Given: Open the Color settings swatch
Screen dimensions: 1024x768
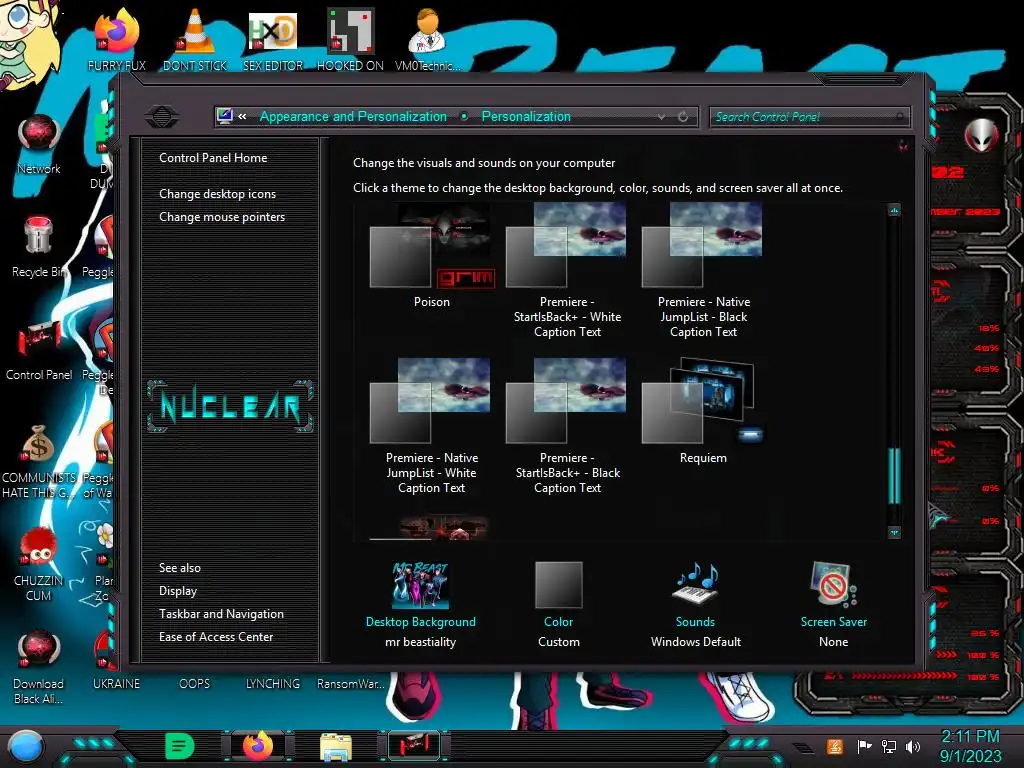Looking at the screenshot, I should click(558, 604).
